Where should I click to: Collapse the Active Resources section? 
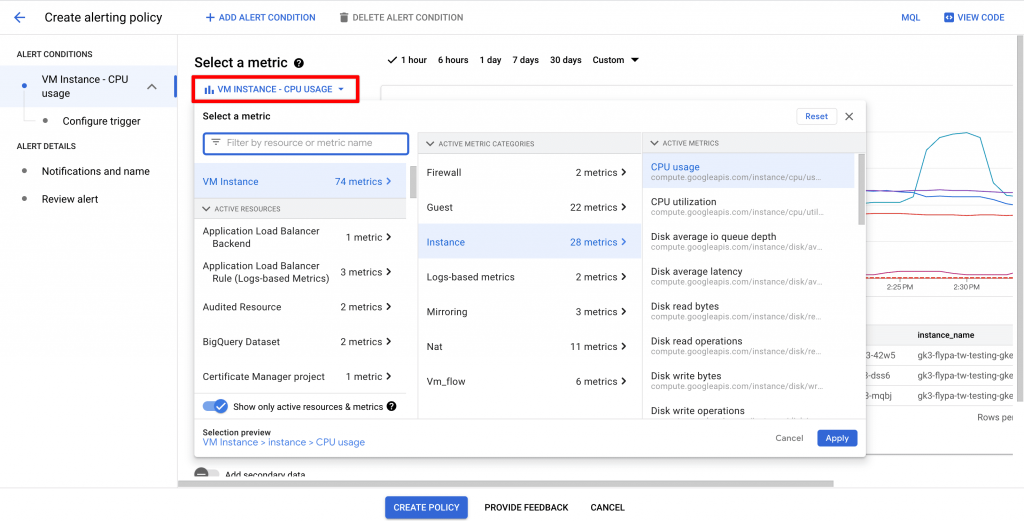206,209
